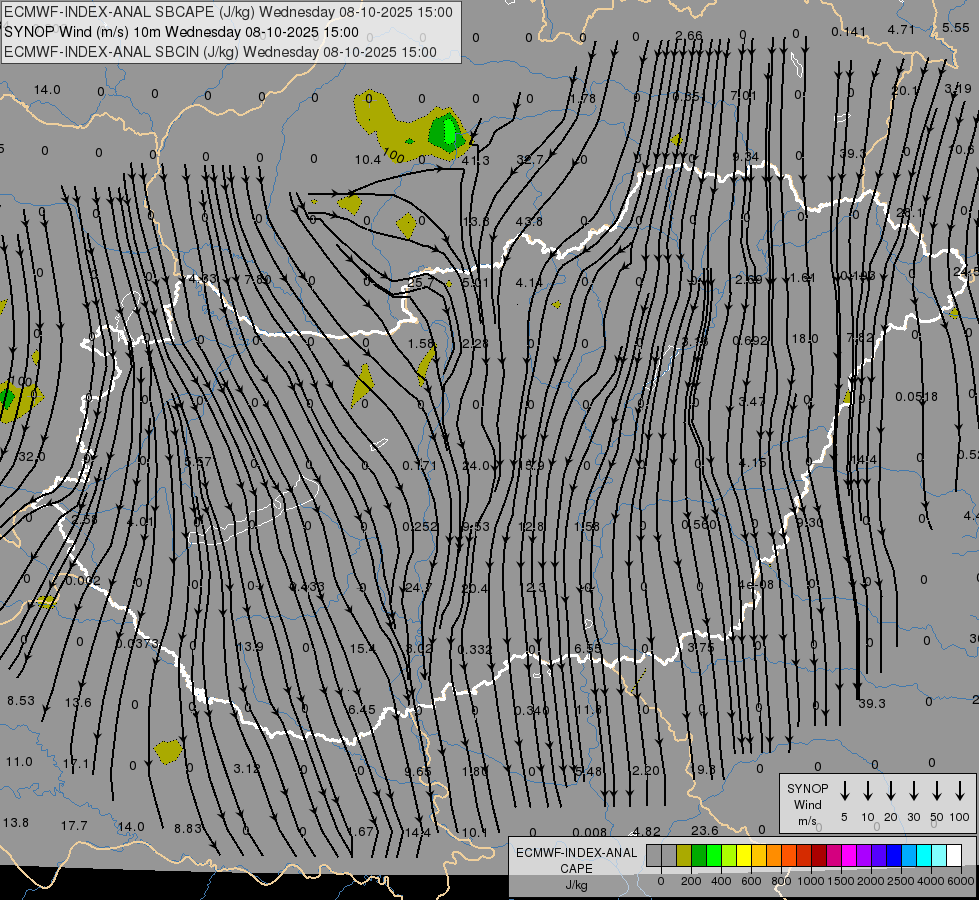Click the 43.8 value on the map

point(529,221)
